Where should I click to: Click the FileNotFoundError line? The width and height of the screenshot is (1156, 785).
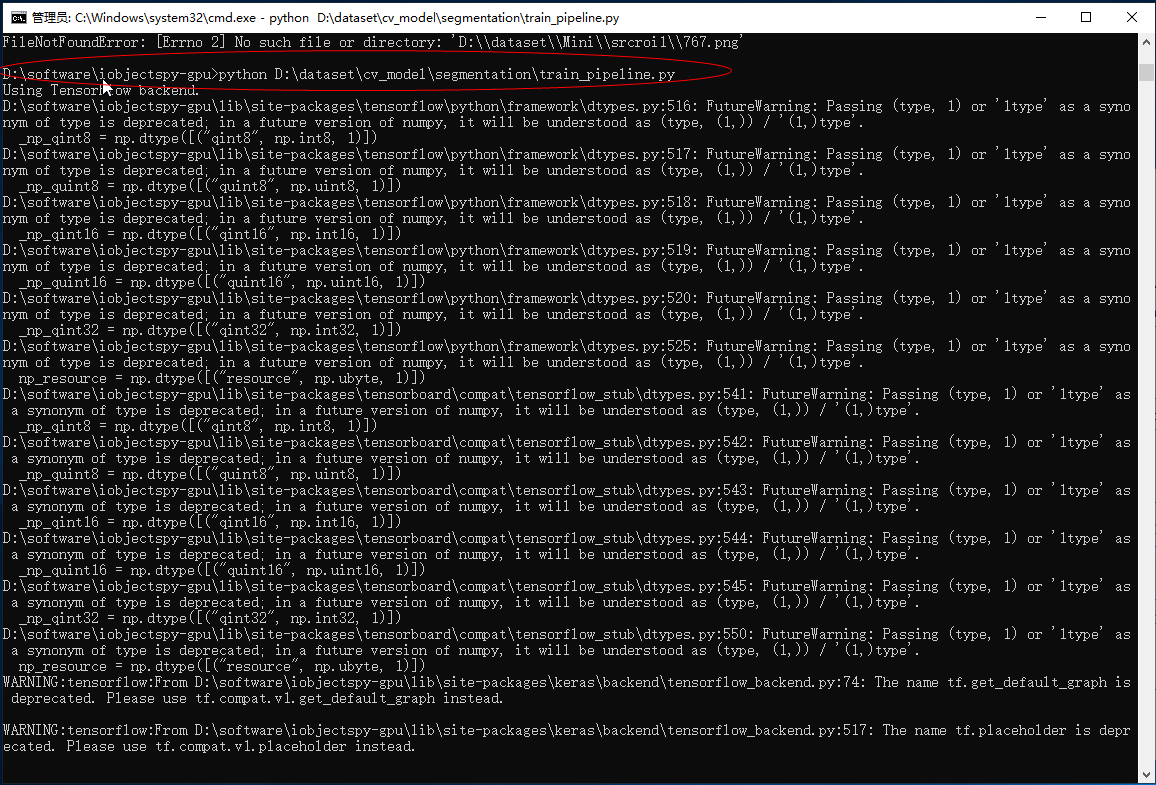click(x=373, y=42)
